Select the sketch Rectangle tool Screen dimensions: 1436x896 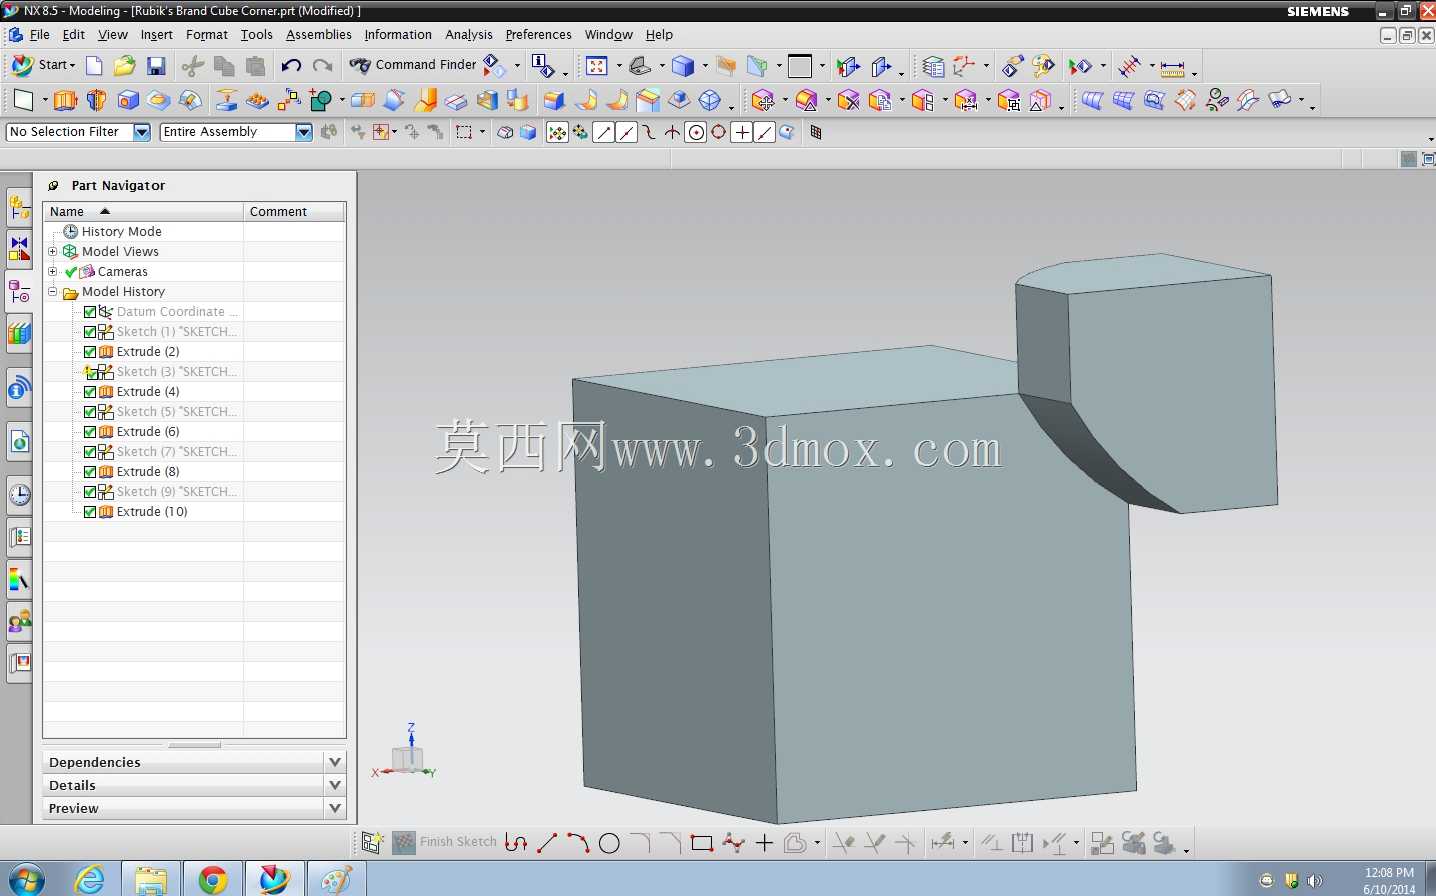pyautogui.click(x=702, y=843)
